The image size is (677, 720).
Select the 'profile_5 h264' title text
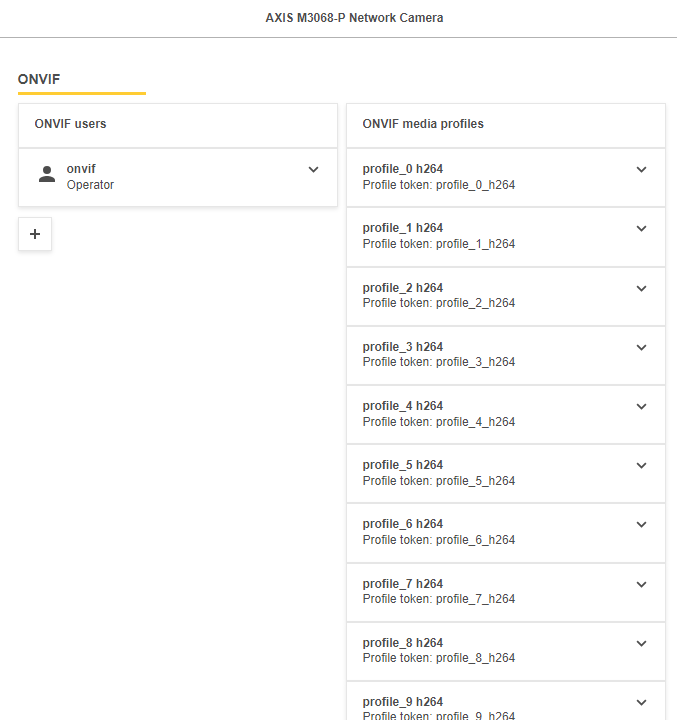point(403,465)
